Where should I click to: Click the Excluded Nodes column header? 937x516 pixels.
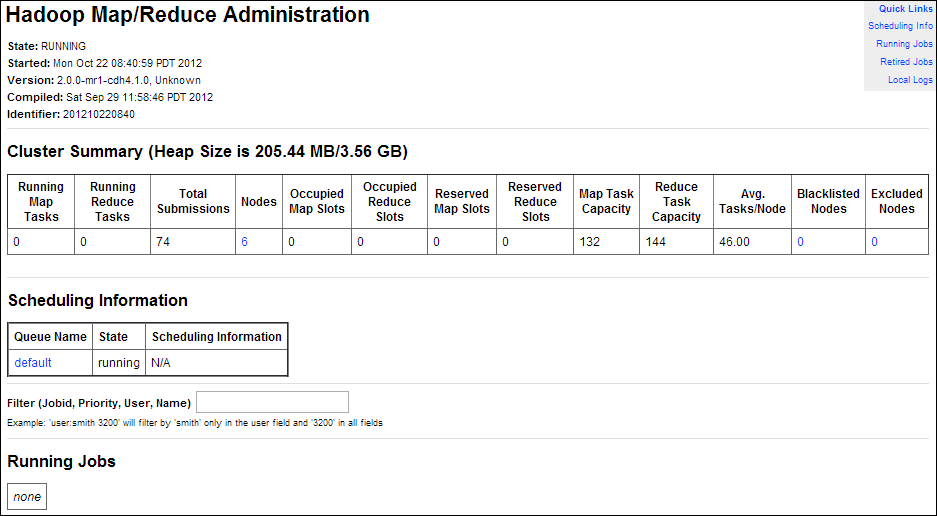pos(896,201)
